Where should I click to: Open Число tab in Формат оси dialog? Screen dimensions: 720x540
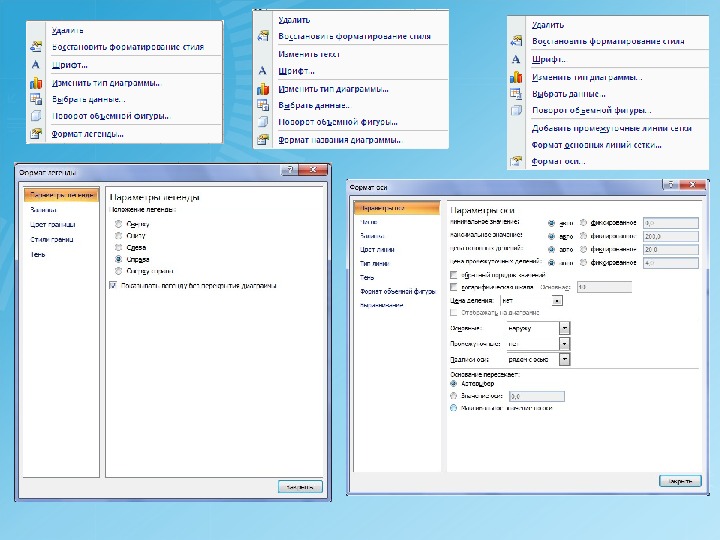pyautogui.click(x=369, y=222)
